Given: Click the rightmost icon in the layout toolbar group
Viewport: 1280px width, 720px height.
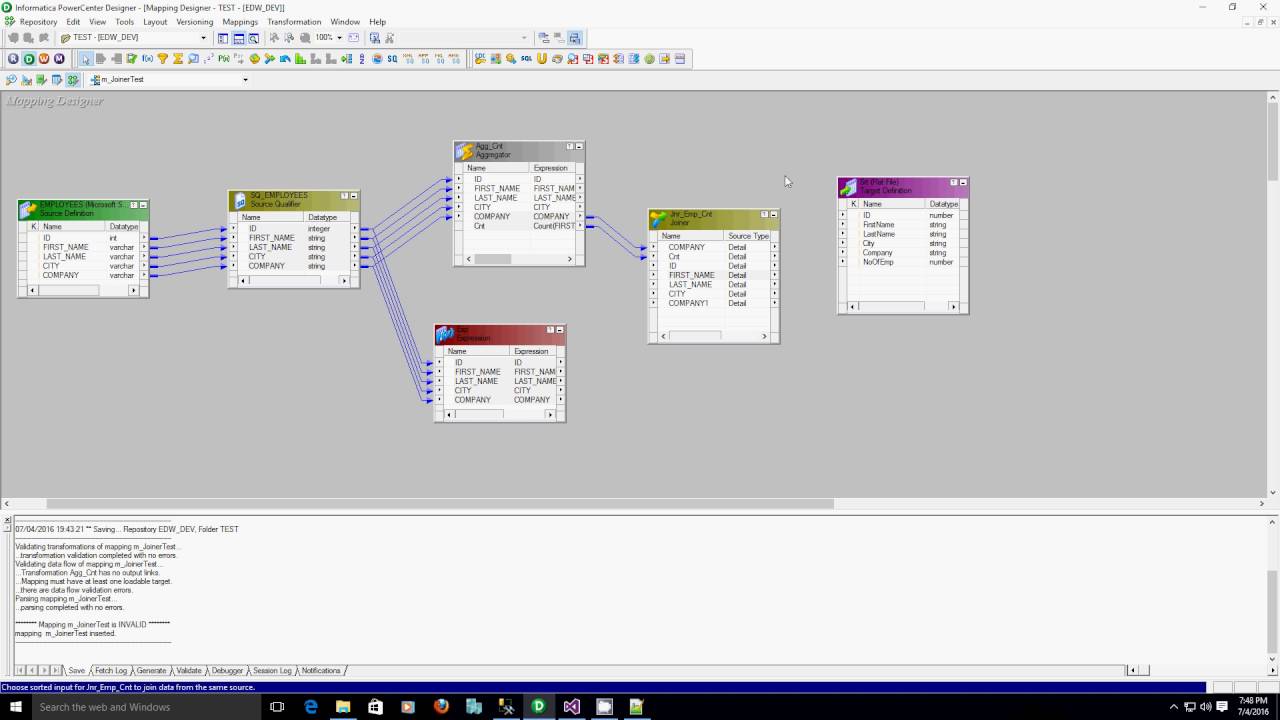Looking at the screenshot, I should [x=575, y=38].
